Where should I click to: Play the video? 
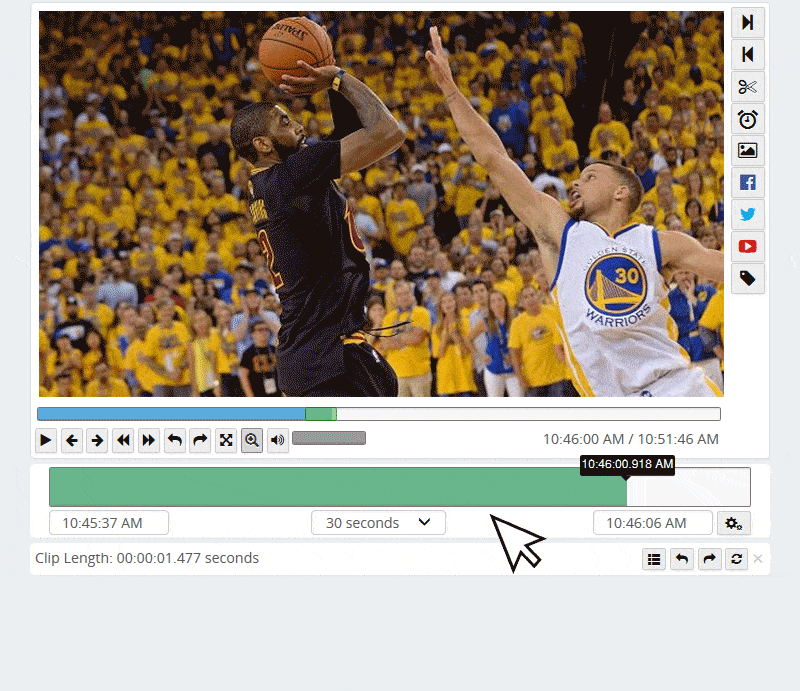tap(45, 440)
